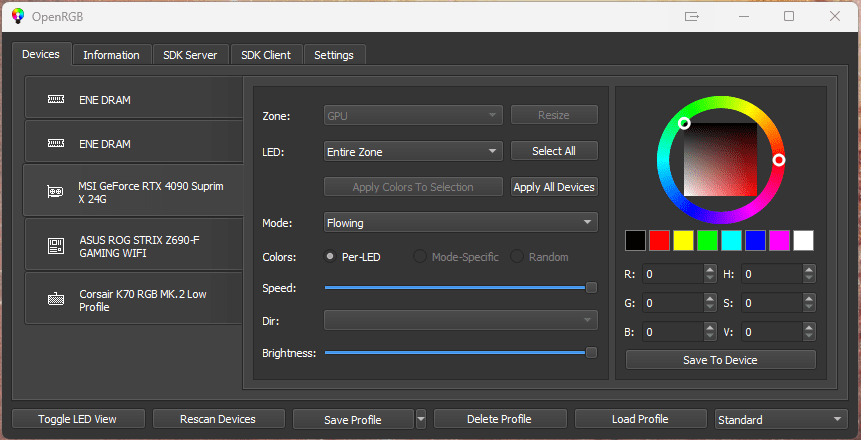This screenshot has width=861, height=440.
Task: Pick the cyan color swatch
Action: point(731,240)
